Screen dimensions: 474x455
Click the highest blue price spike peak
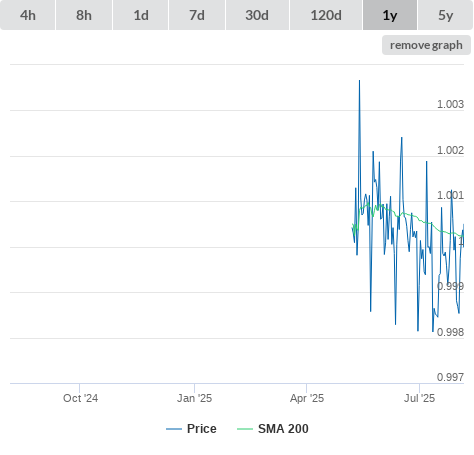[359, 81]
